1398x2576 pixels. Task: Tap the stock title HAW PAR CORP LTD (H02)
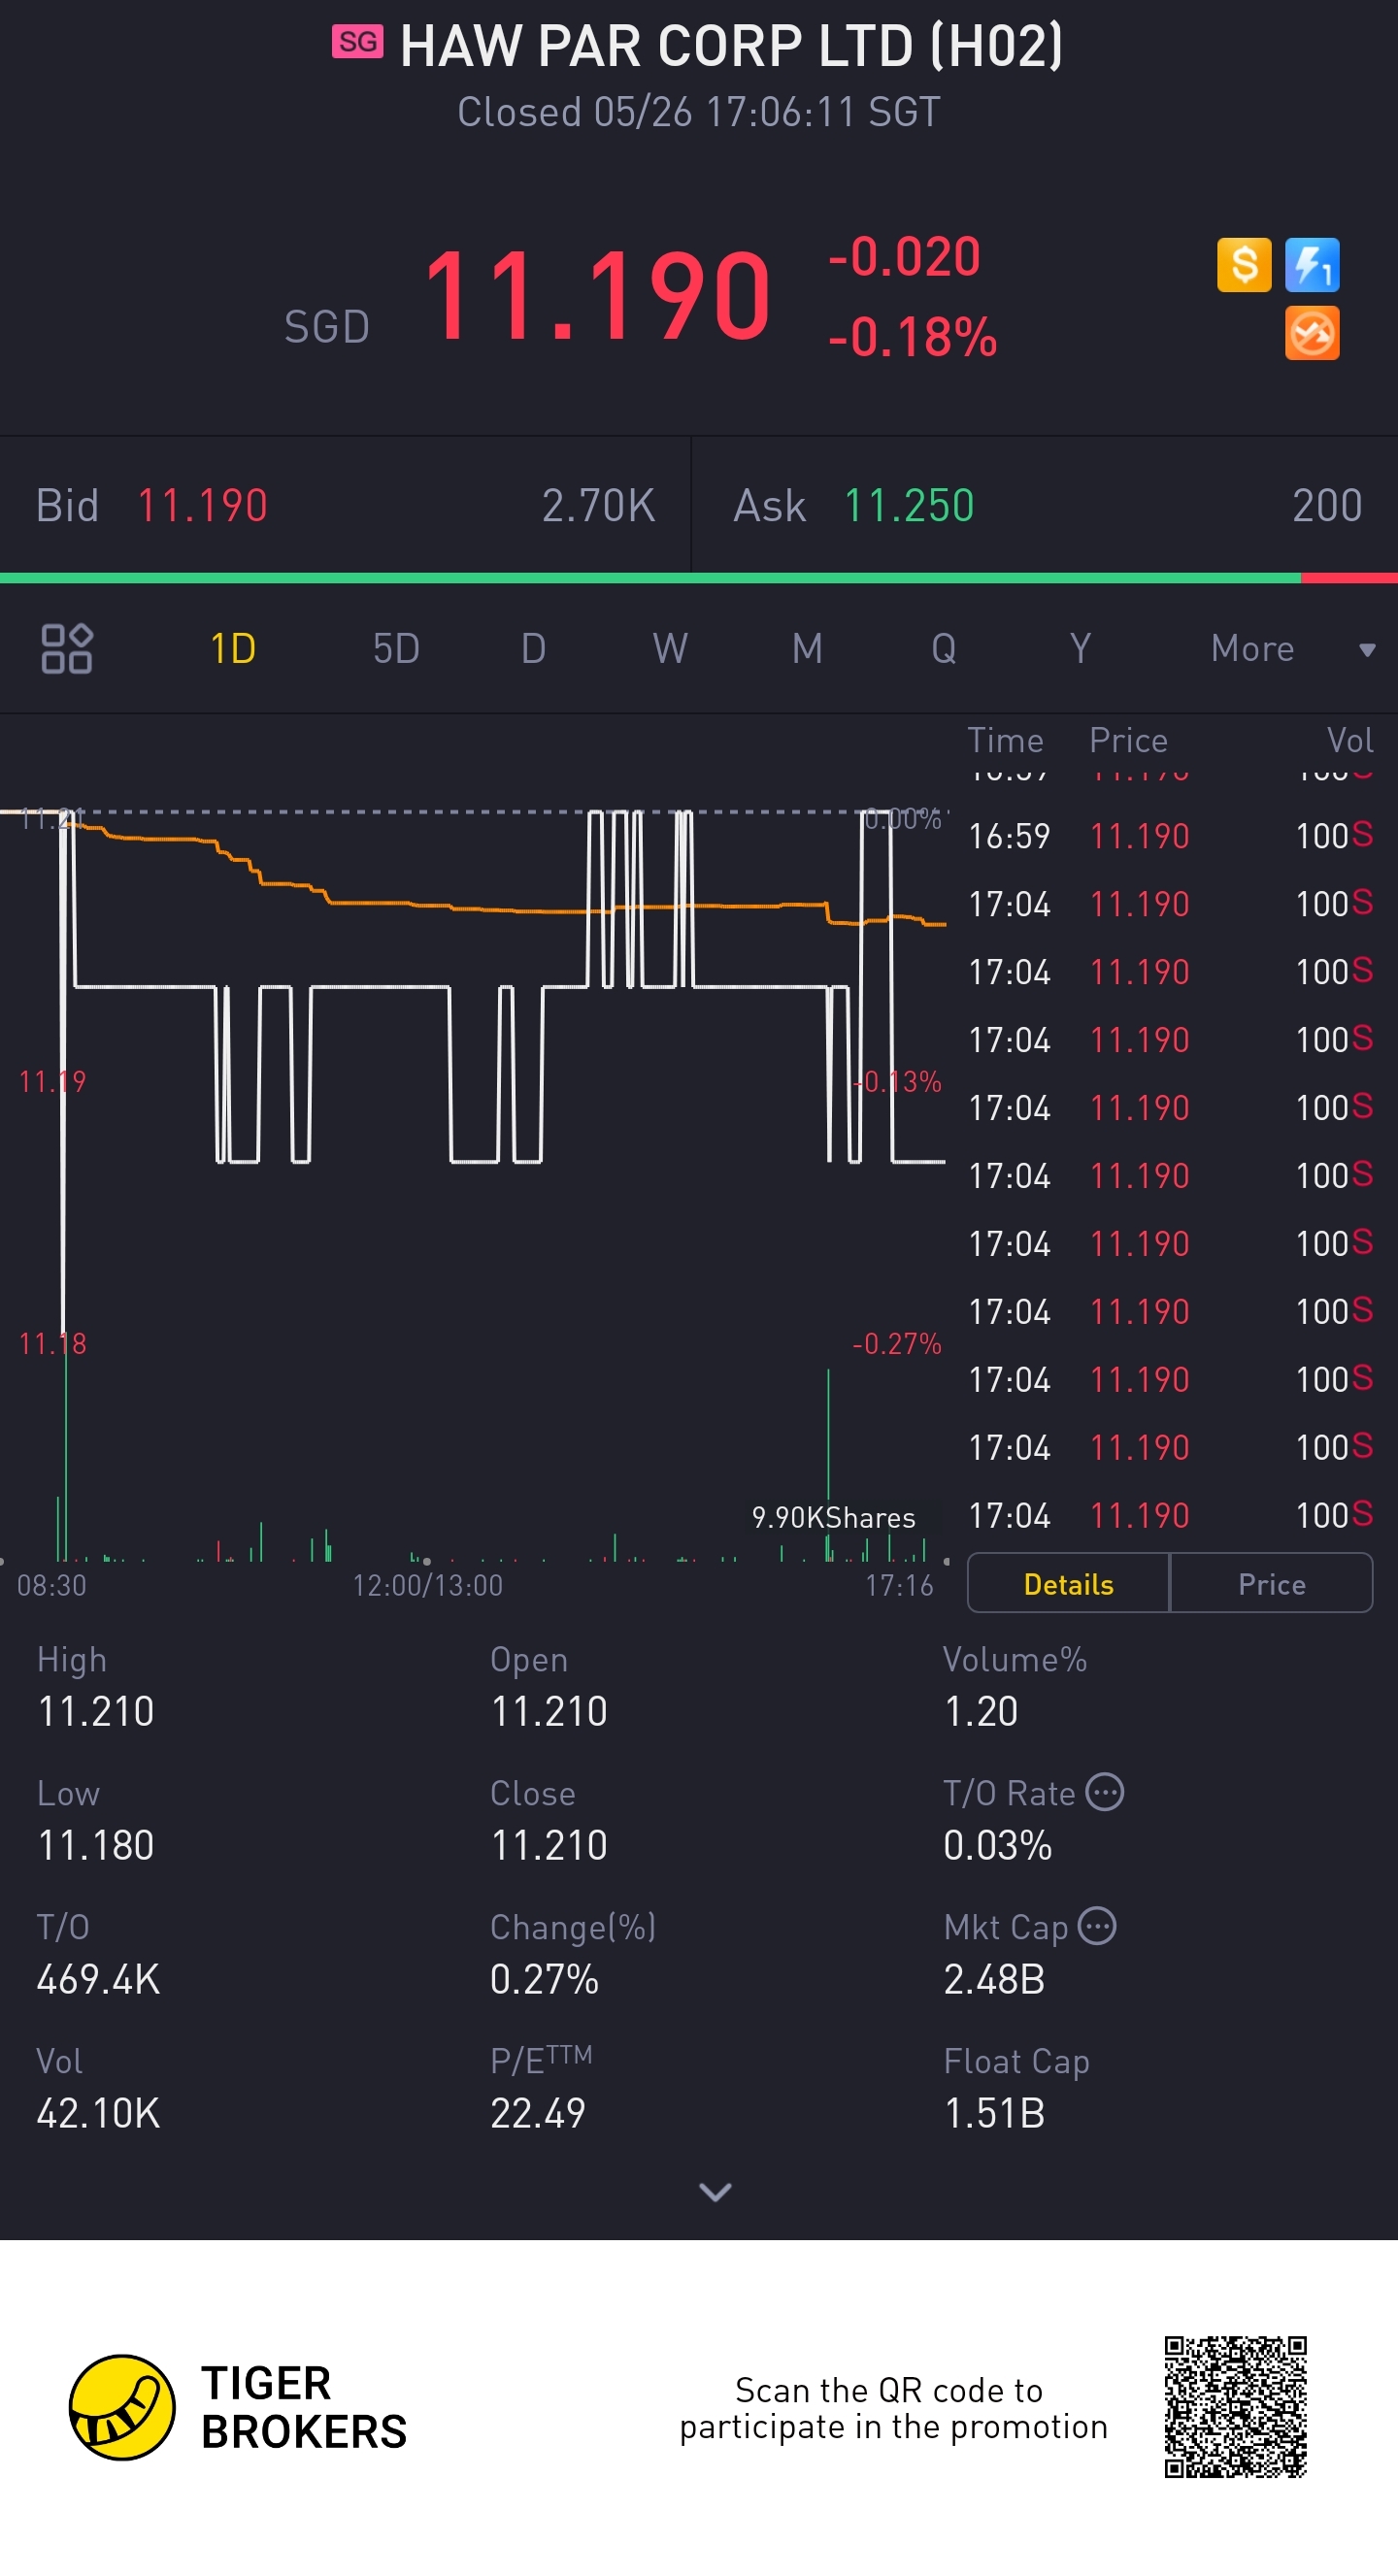(731, 46)
